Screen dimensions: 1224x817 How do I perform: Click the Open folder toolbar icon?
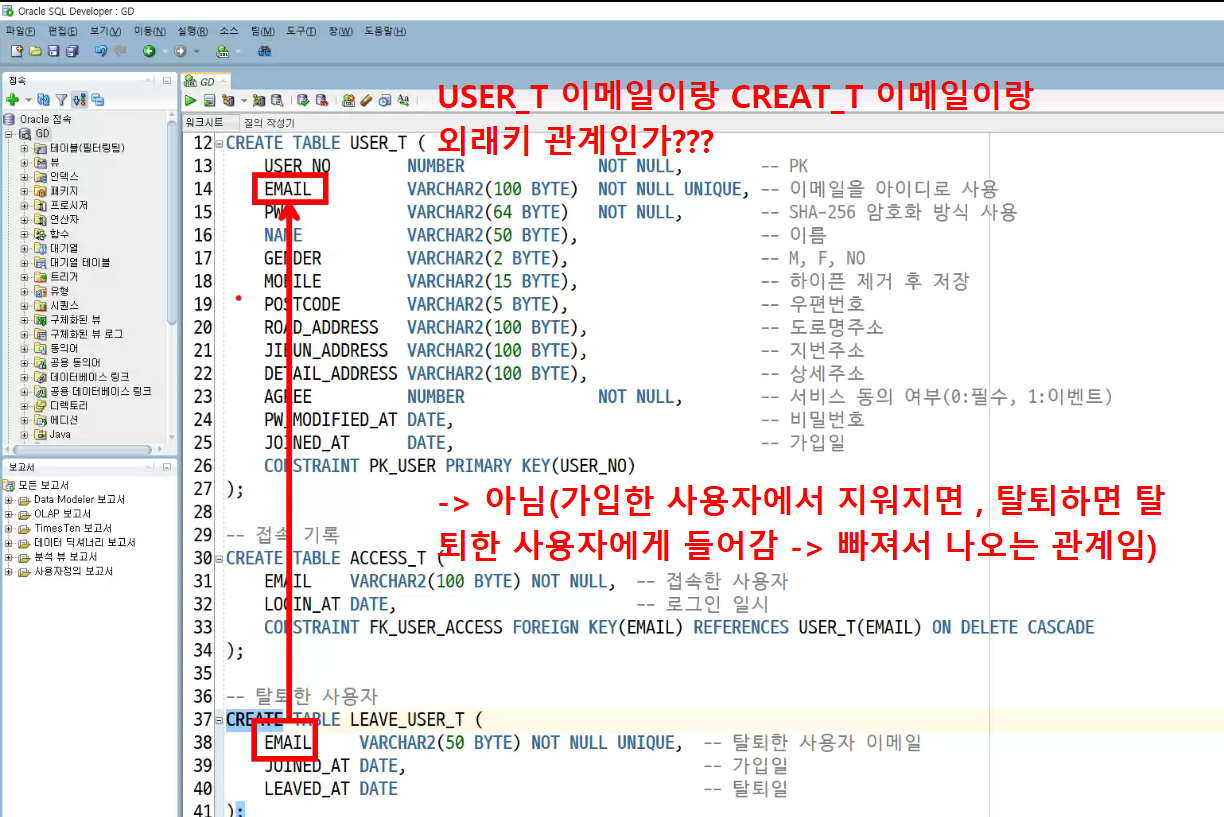pos(35,51)
